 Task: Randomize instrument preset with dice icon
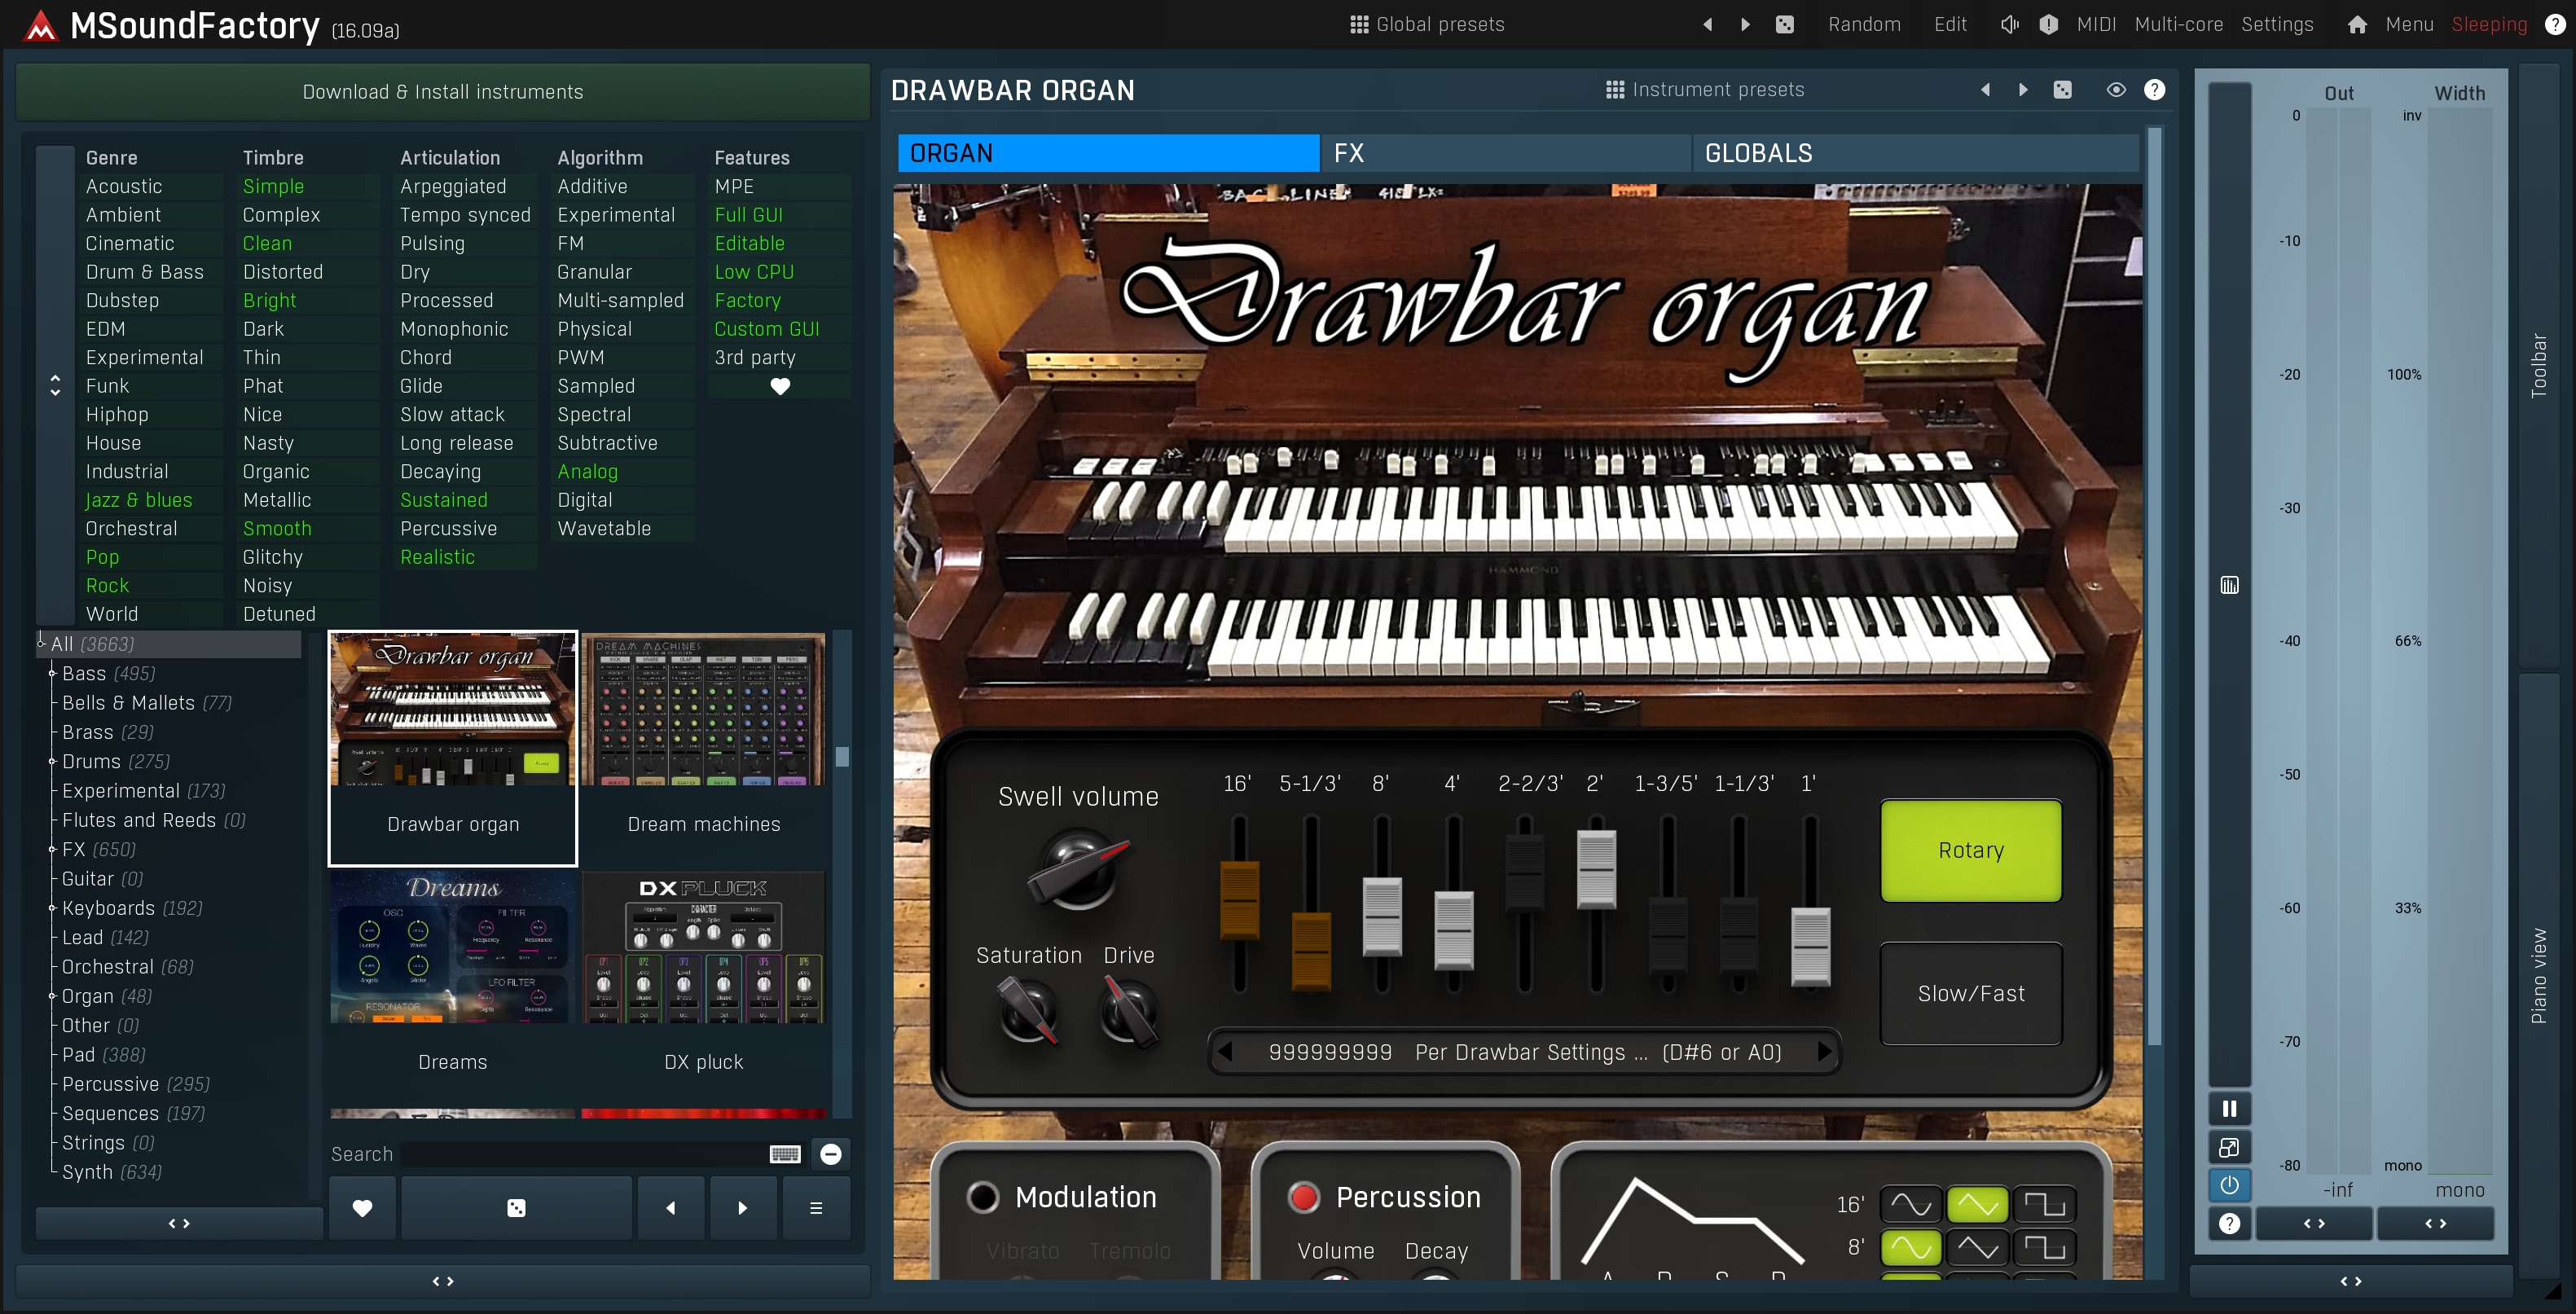2063,90
